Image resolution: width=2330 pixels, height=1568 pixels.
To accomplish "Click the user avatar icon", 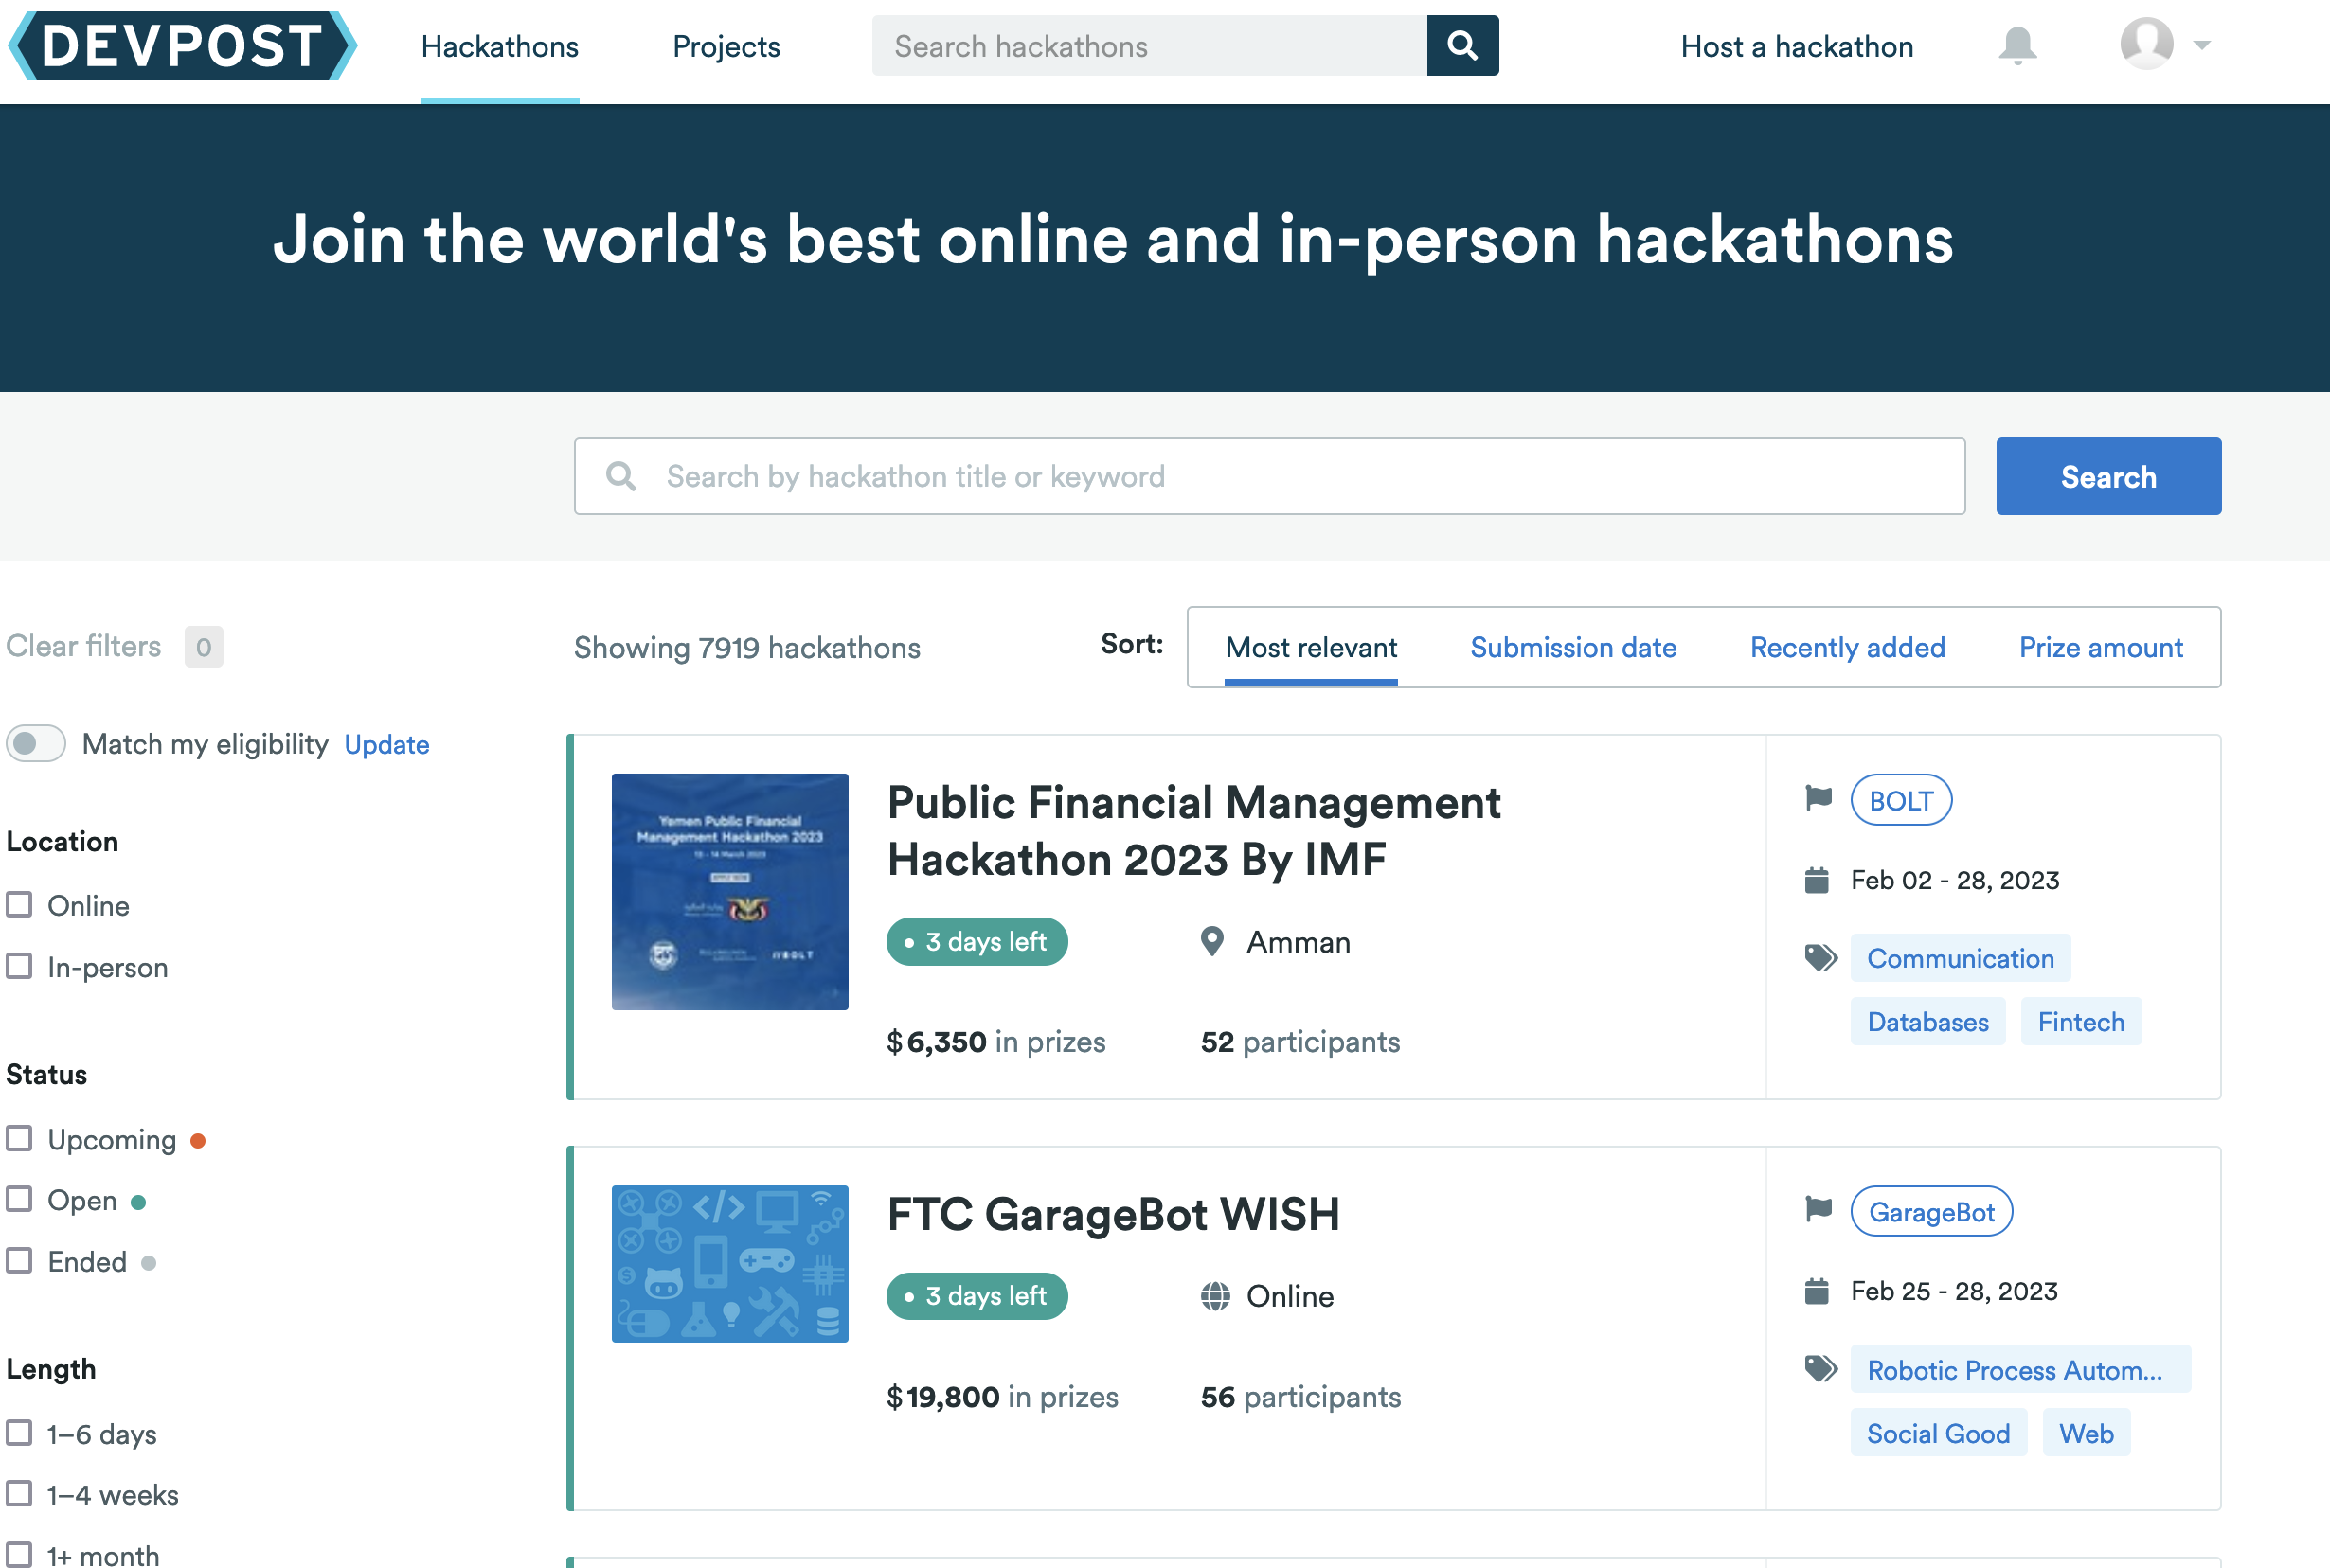I will coord(2146,44).
